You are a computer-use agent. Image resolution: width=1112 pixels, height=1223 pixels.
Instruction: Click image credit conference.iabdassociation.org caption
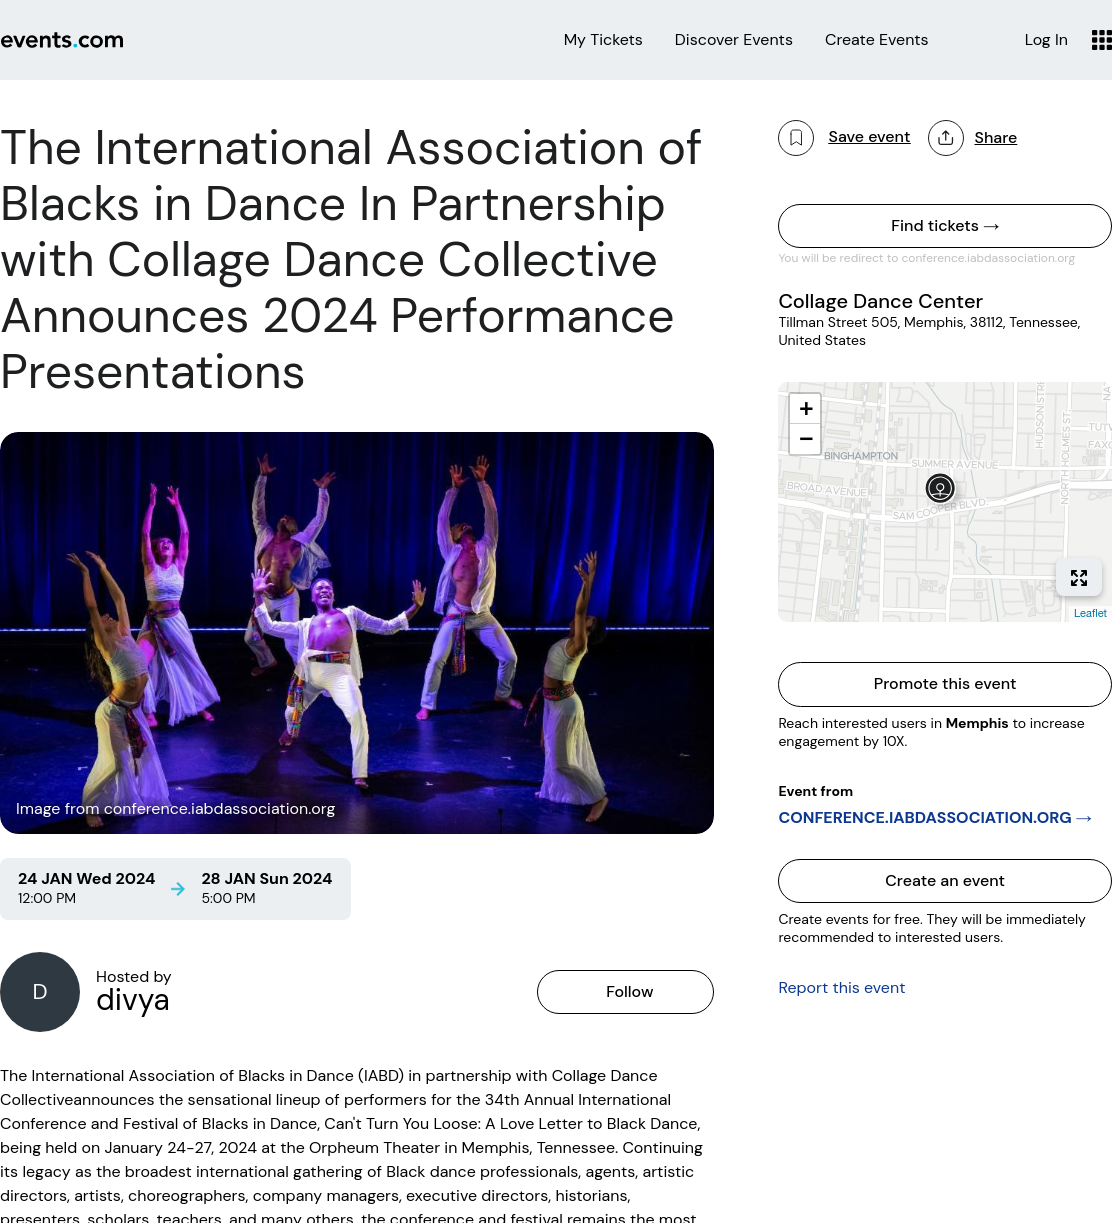[175, 808]
